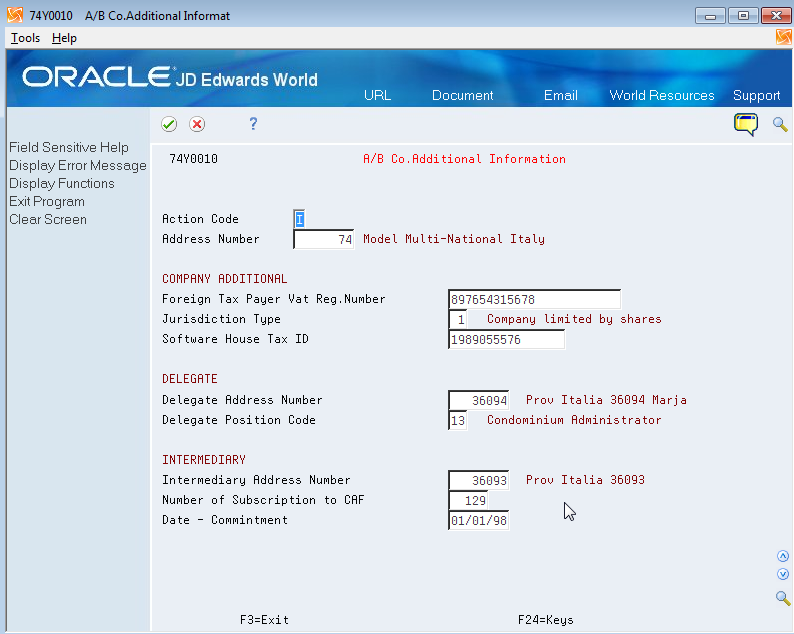
Task: Open help via blue question mark icon
Action: click(253, 124)
